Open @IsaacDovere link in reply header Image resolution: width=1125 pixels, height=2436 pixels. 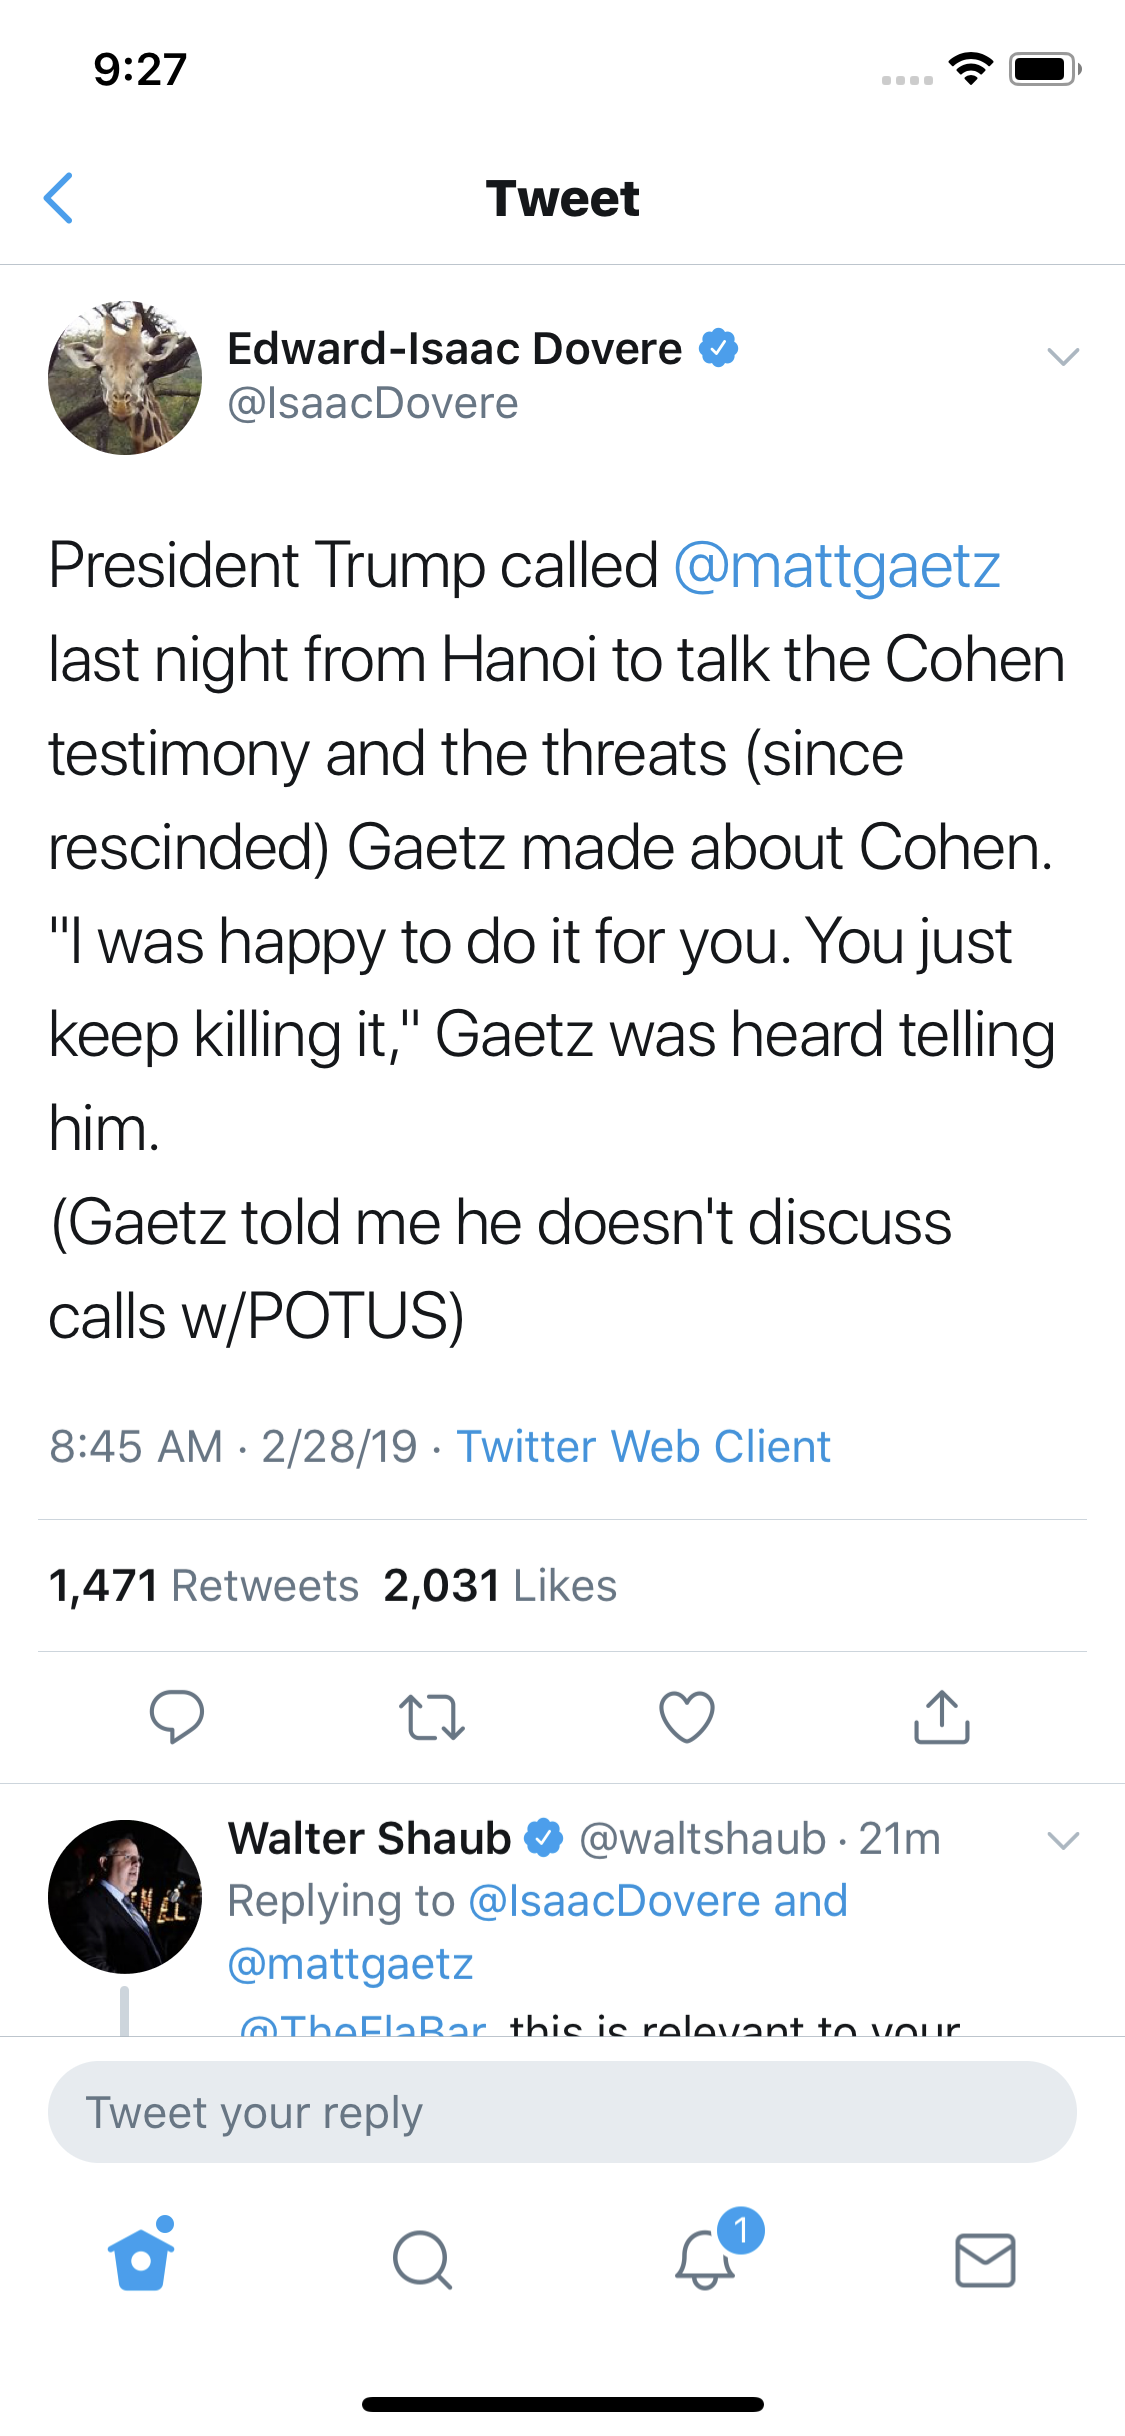612,1901
